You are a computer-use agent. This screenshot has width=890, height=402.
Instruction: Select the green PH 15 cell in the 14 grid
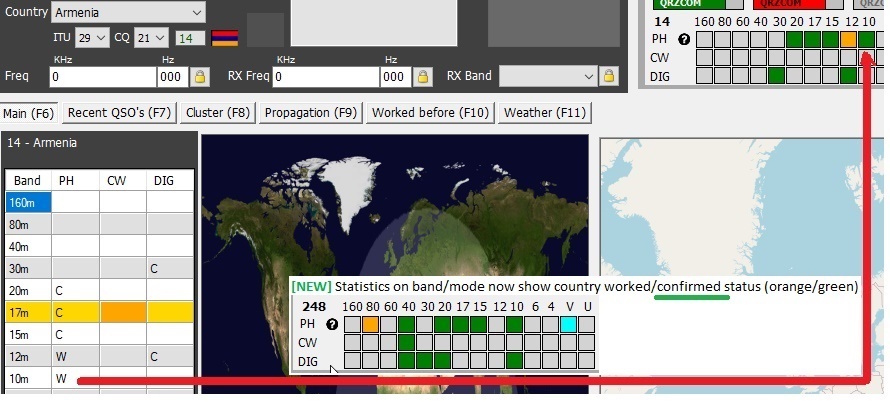tap(830, 39)
